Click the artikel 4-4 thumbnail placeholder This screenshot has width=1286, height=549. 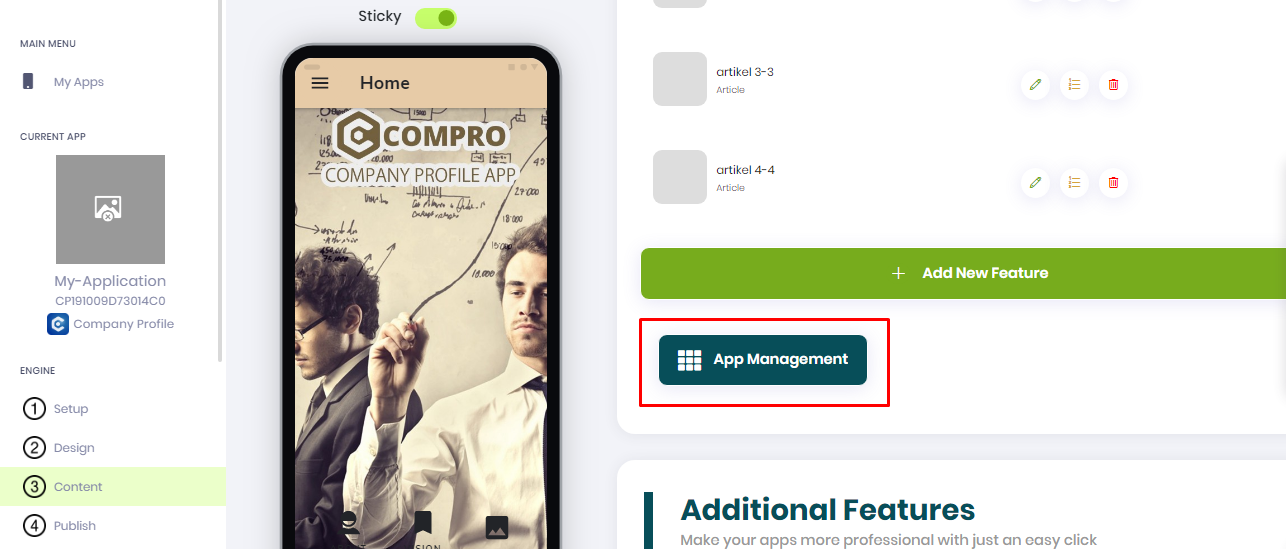(x=680, y=177)
